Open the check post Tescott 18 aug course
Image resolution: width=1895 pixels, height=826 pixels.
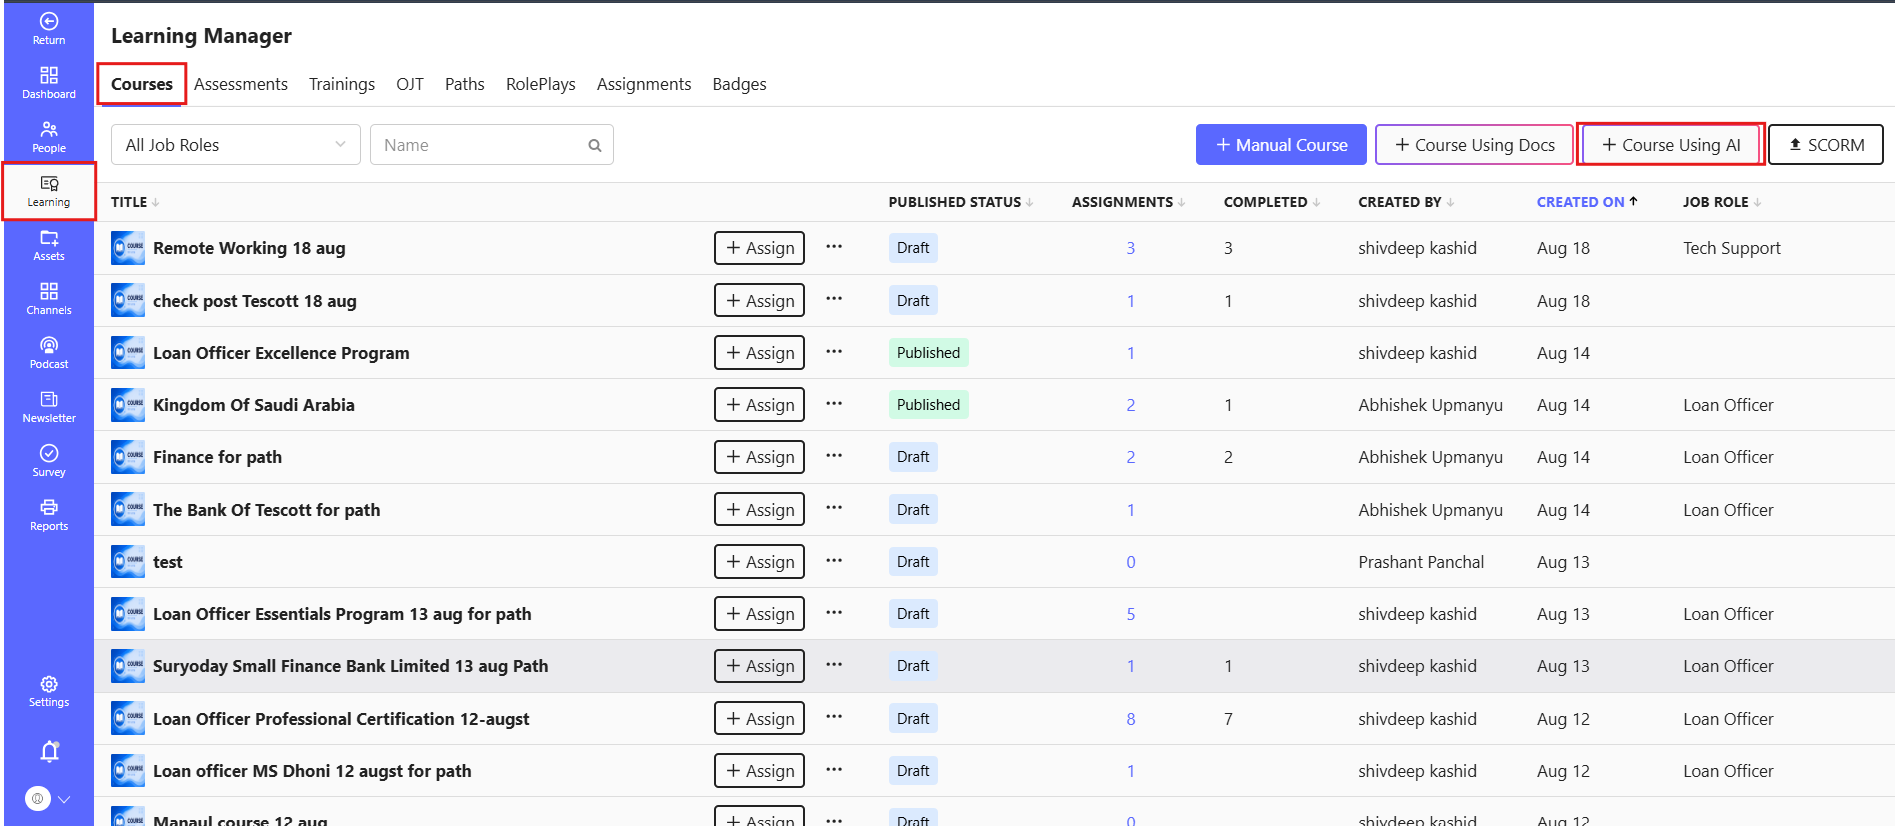(254, 301)
